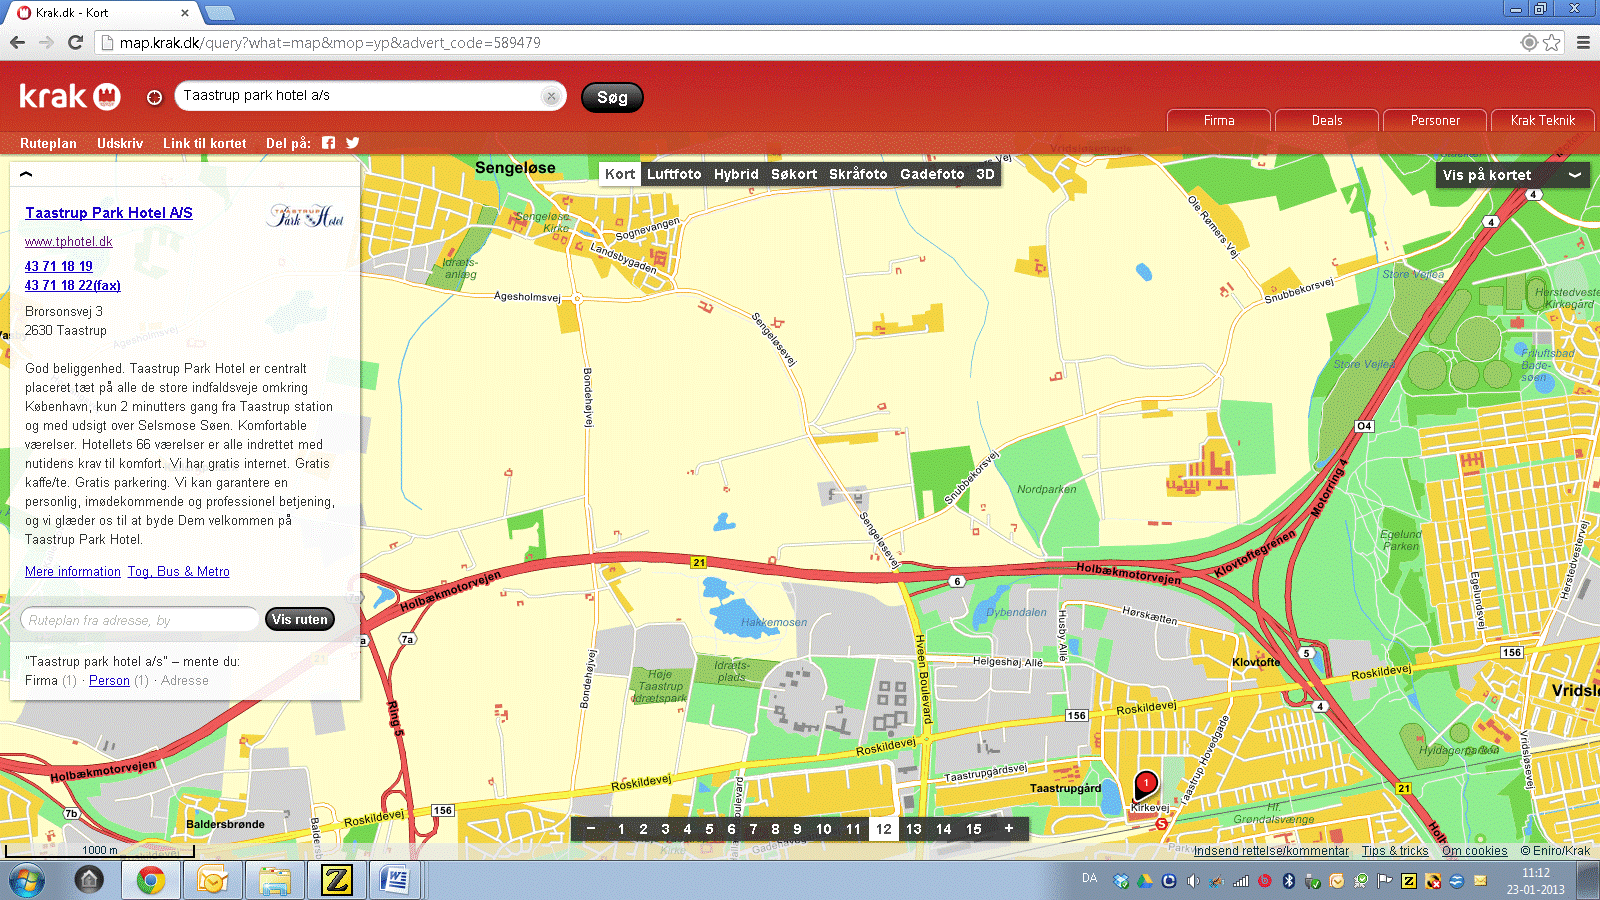Click the Søg search button
Image resolution: width=1600 pixels, height=900 pixels.
612,97
